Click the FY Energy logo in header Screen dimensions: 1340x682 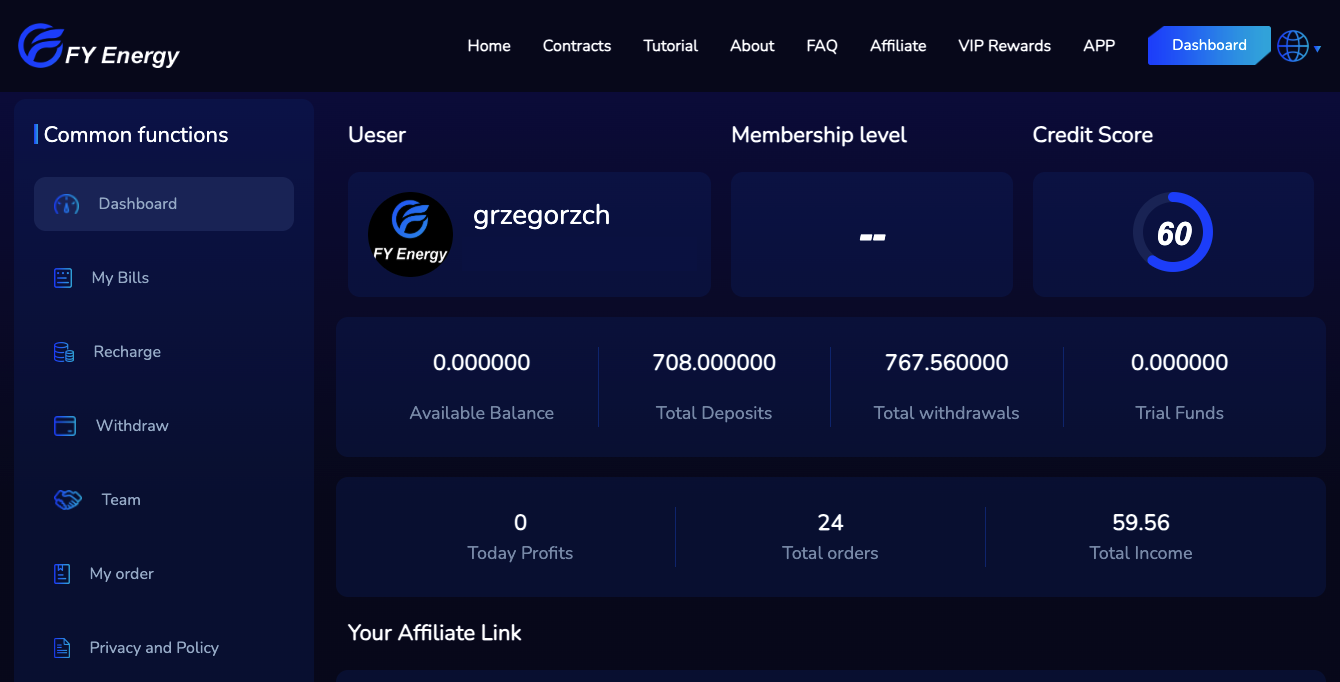[x=98, y=46]
